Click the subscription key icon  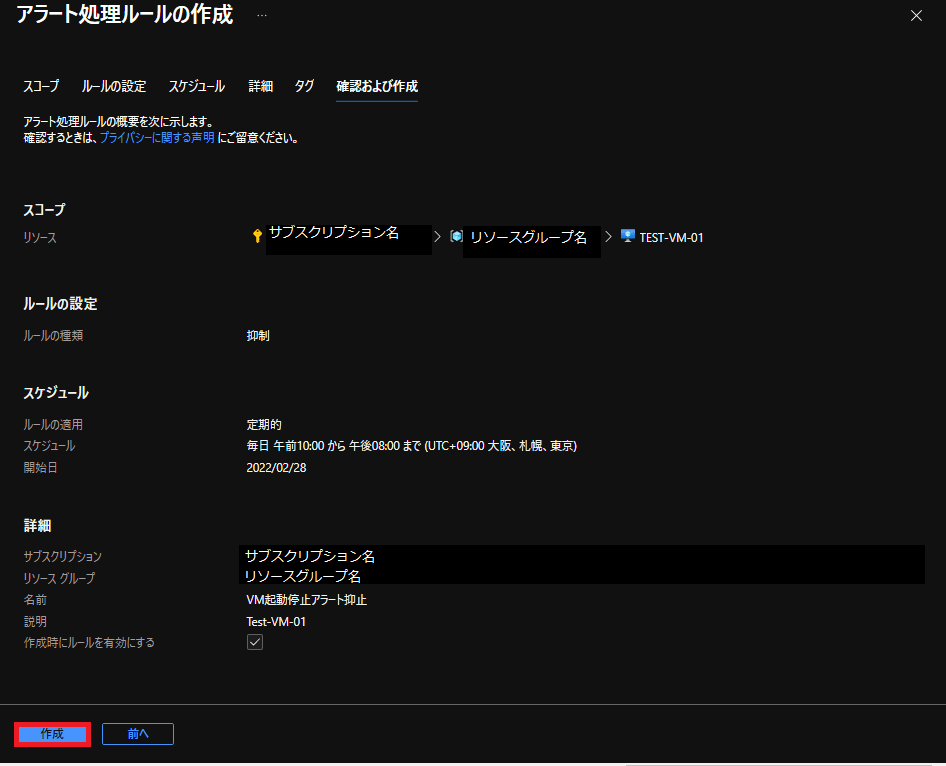tap(257, 236)
